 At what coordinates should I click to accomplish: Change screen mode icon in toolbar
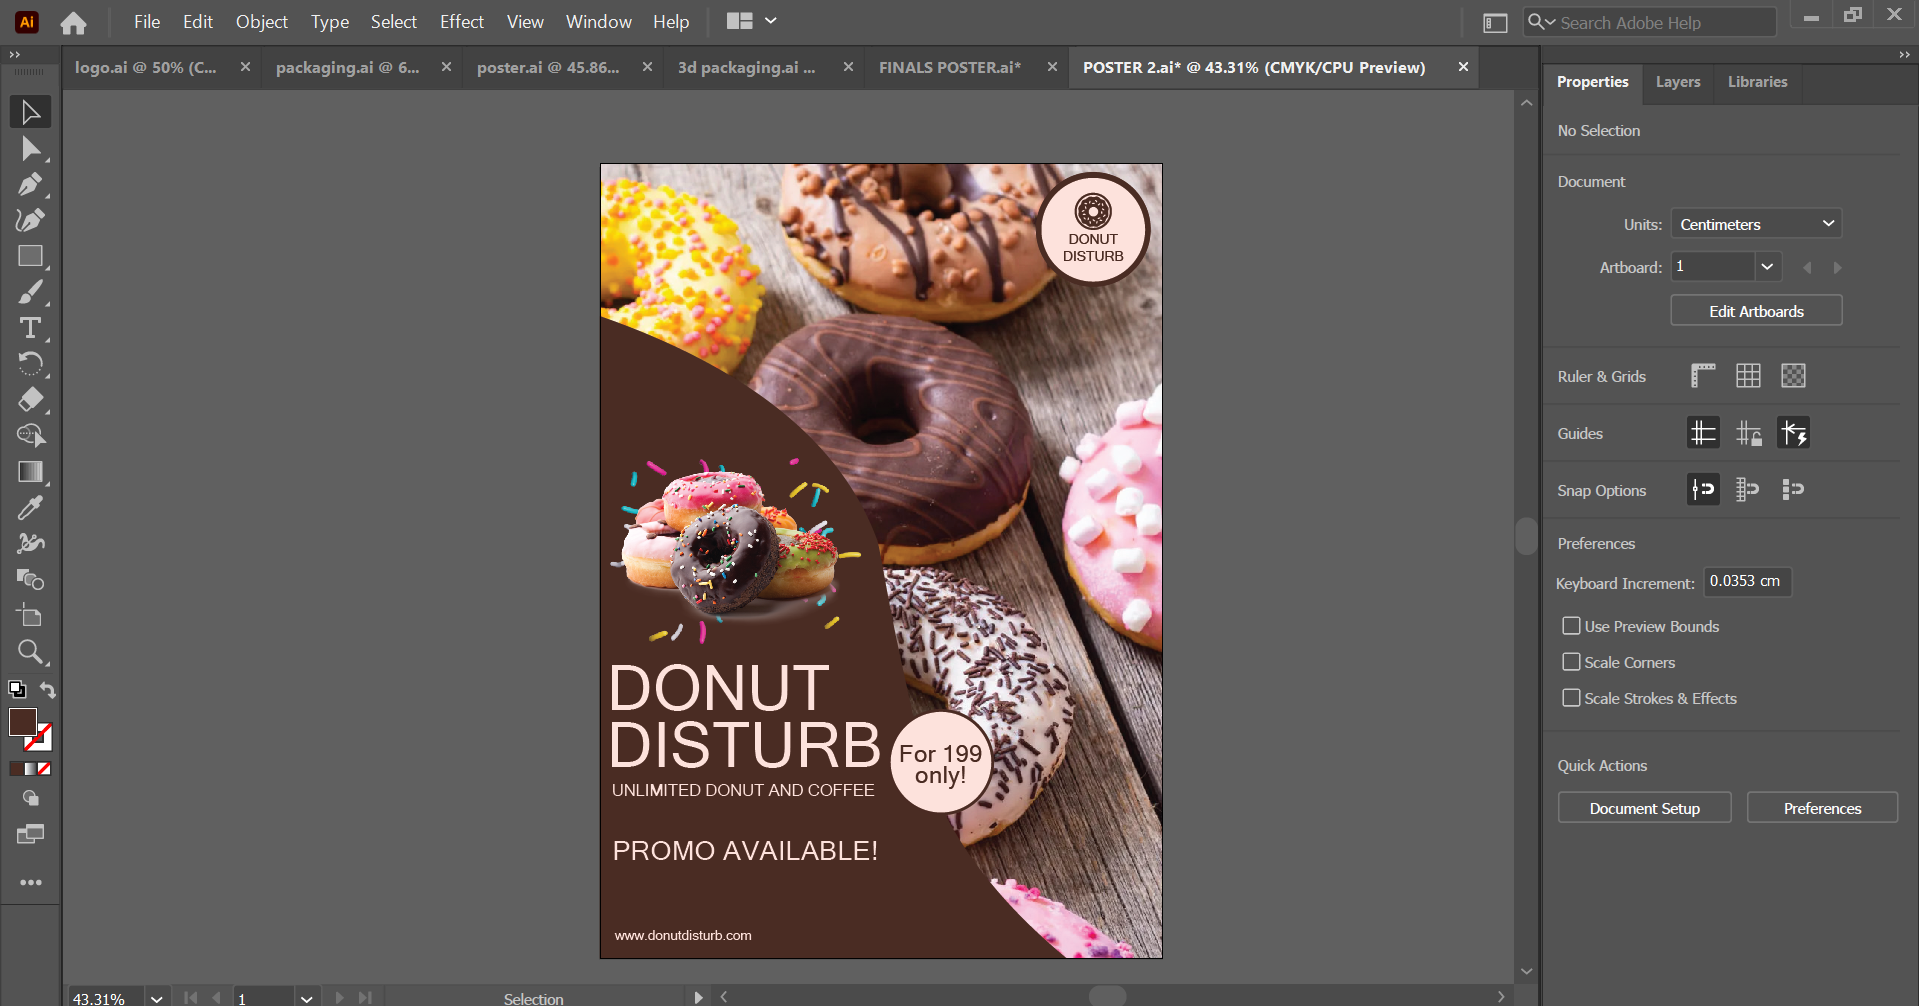pos(31,834)
